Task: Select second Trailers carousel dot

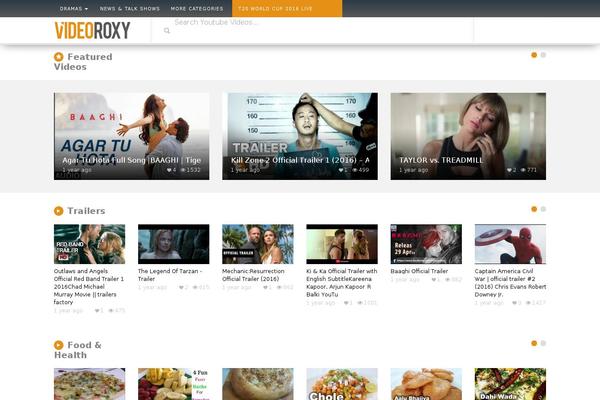Action: point(543,209)
